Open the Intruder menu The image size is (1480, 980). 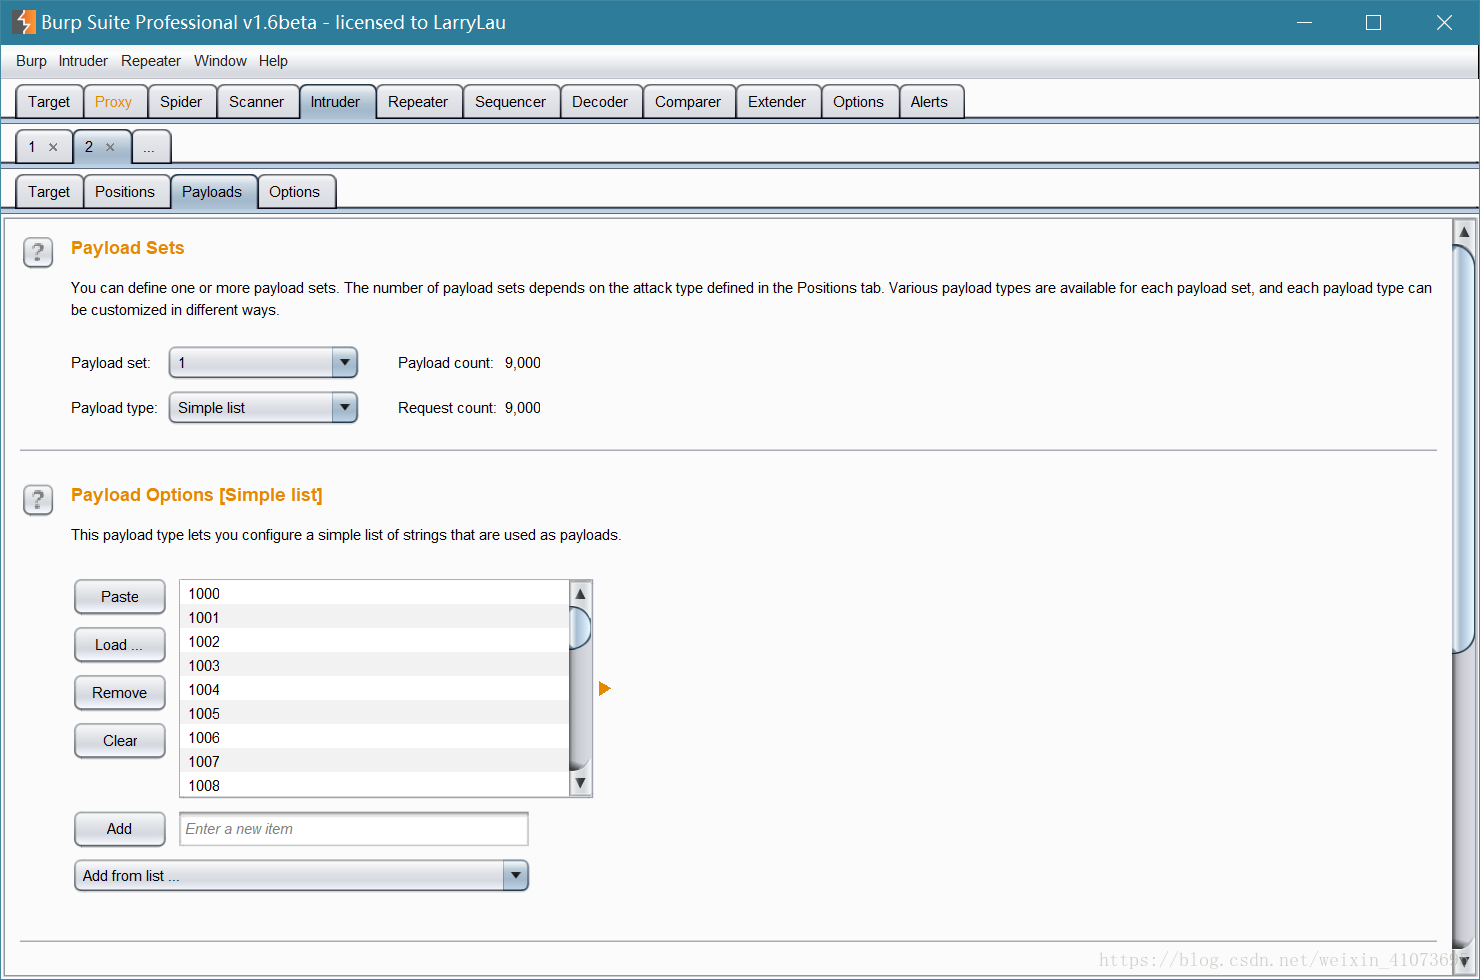point(83,61)
